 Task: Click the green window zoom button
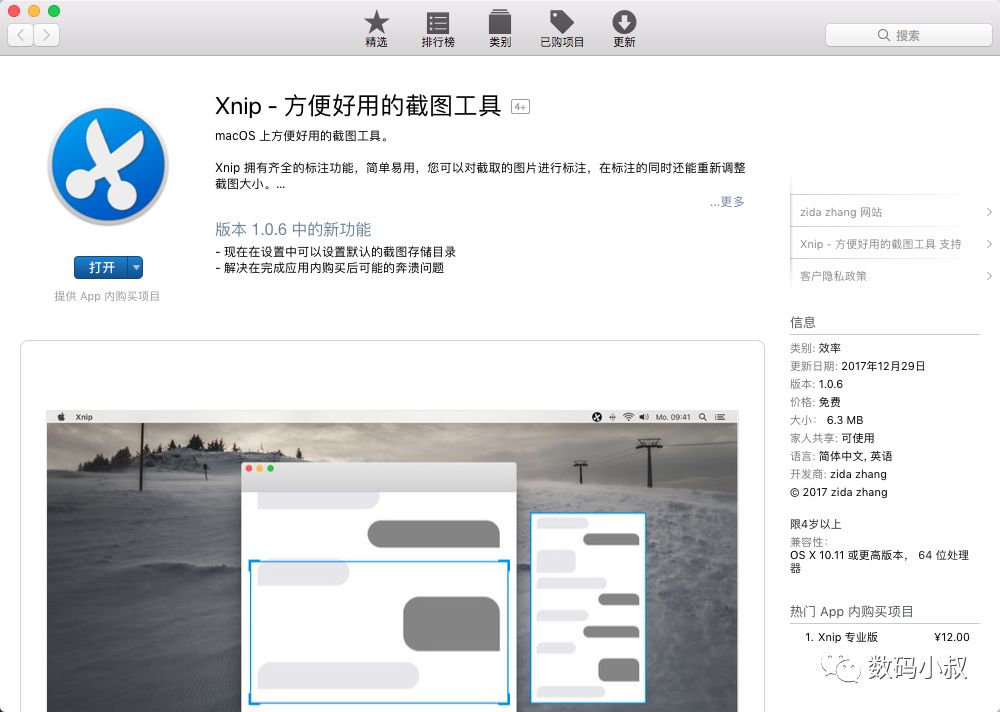point(54,11)
